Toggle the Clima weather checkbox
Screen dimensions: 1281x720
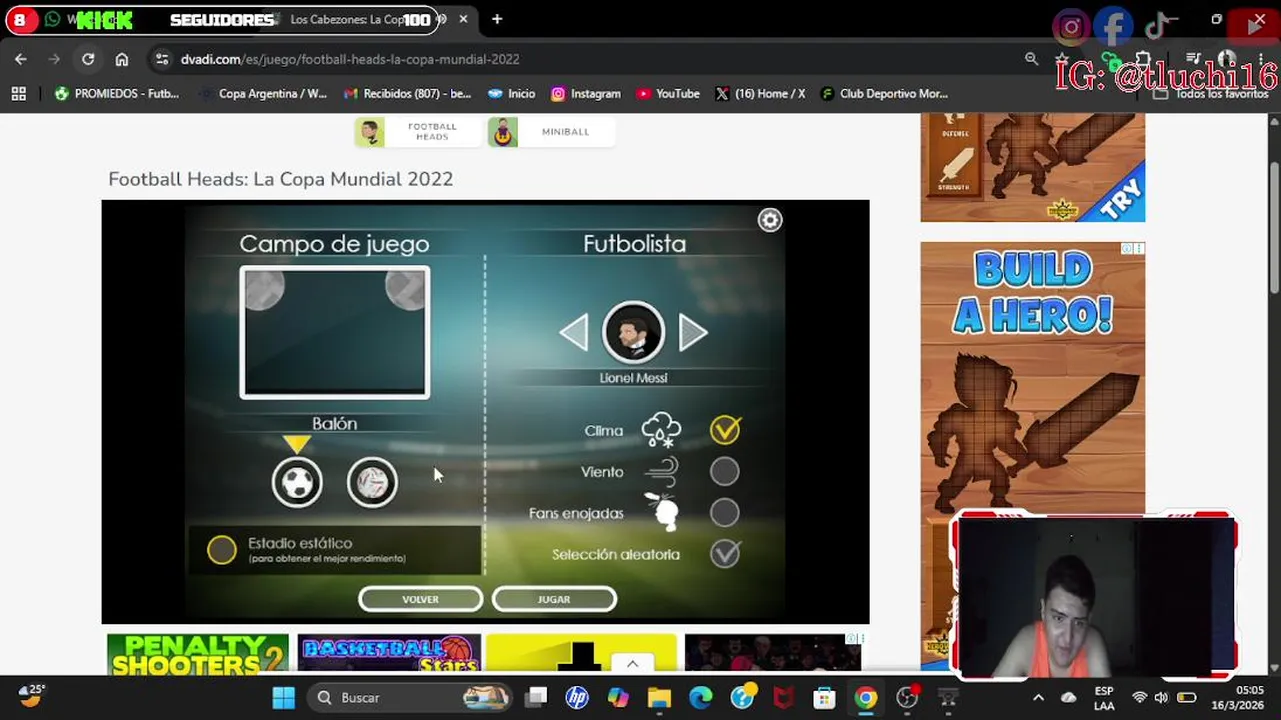coord(725,430)
